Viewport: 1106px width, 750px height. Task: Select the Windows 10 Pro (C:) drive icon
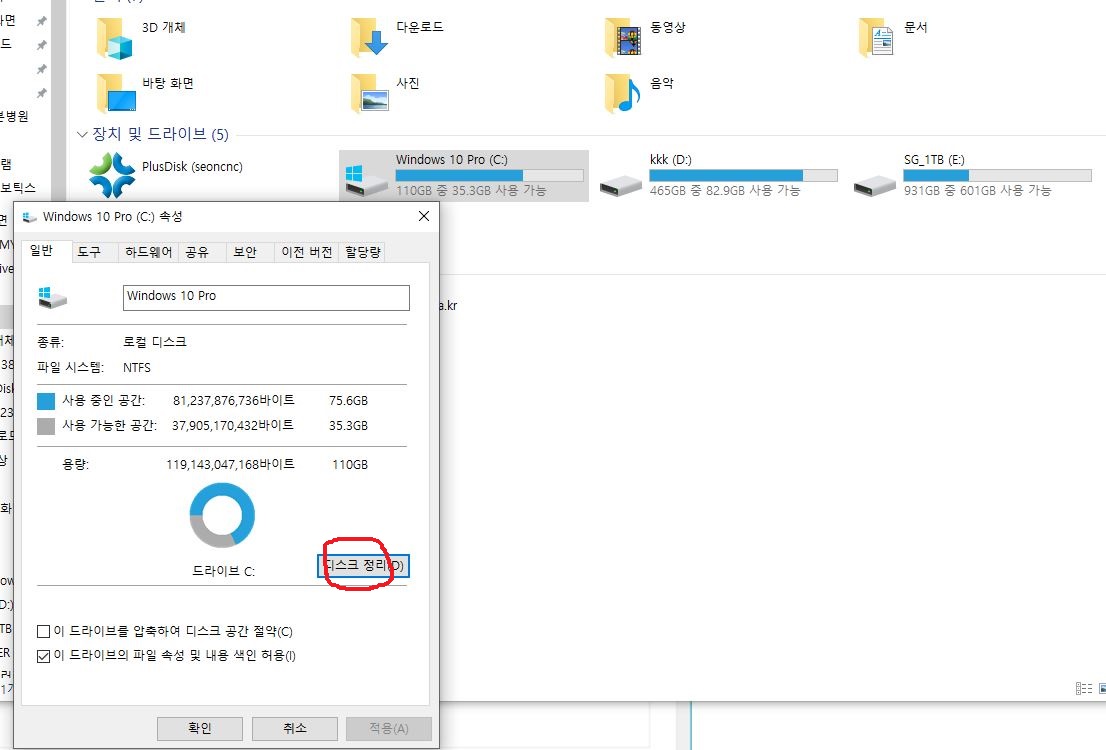pyautogui.click(x=366, y=181)
